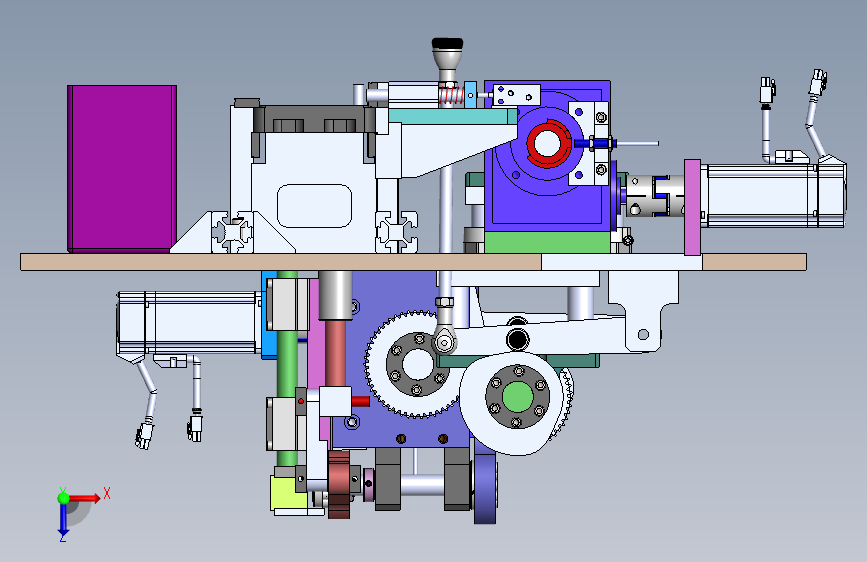The image size is (867, 562).
Task: Click the pink motor mounting plate on right
Action: (692, 207)
